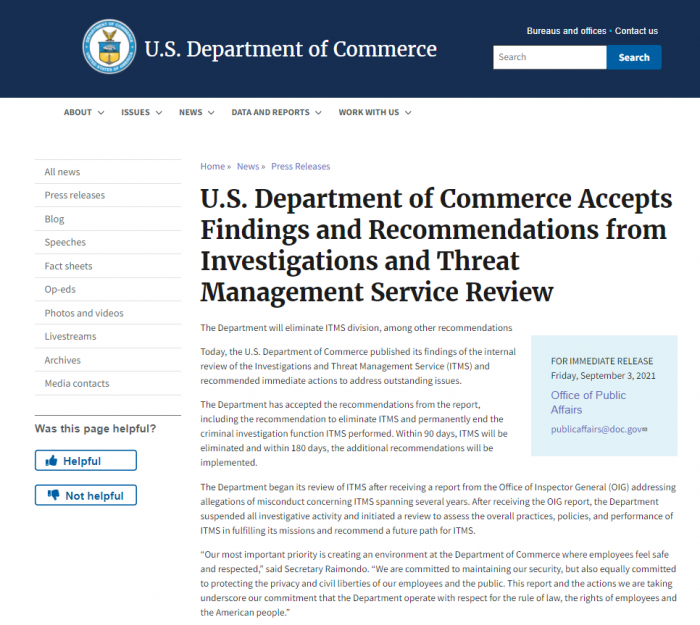The width and height of the screenshot is (700, 625).
Task: Go to Fact sheets in sidebar
Action: click(x=68, y=266)
